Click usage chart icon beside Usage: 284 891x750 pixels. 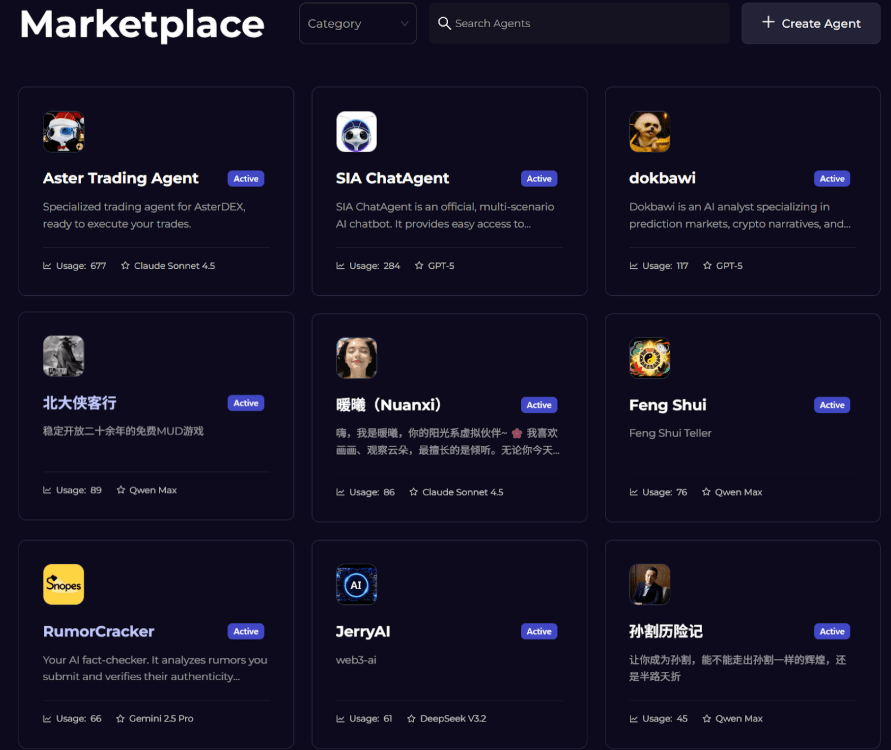(340, 265)
